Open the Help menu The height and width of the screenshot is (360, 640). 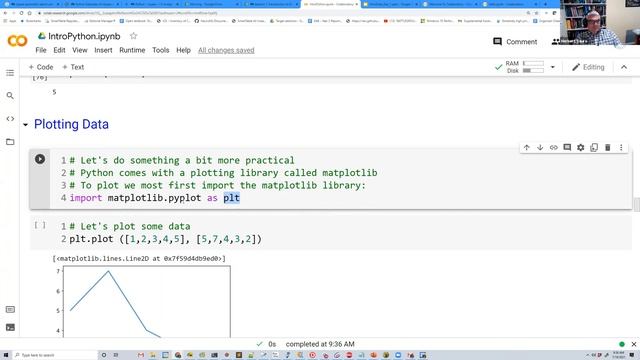183,50
